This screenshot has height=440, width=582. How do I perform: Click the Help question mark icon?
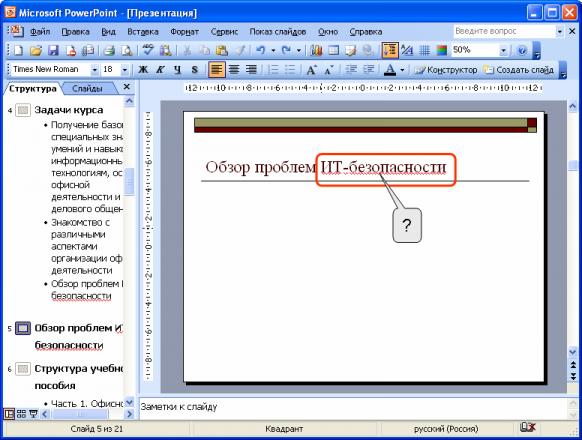[x=522, y=50]
